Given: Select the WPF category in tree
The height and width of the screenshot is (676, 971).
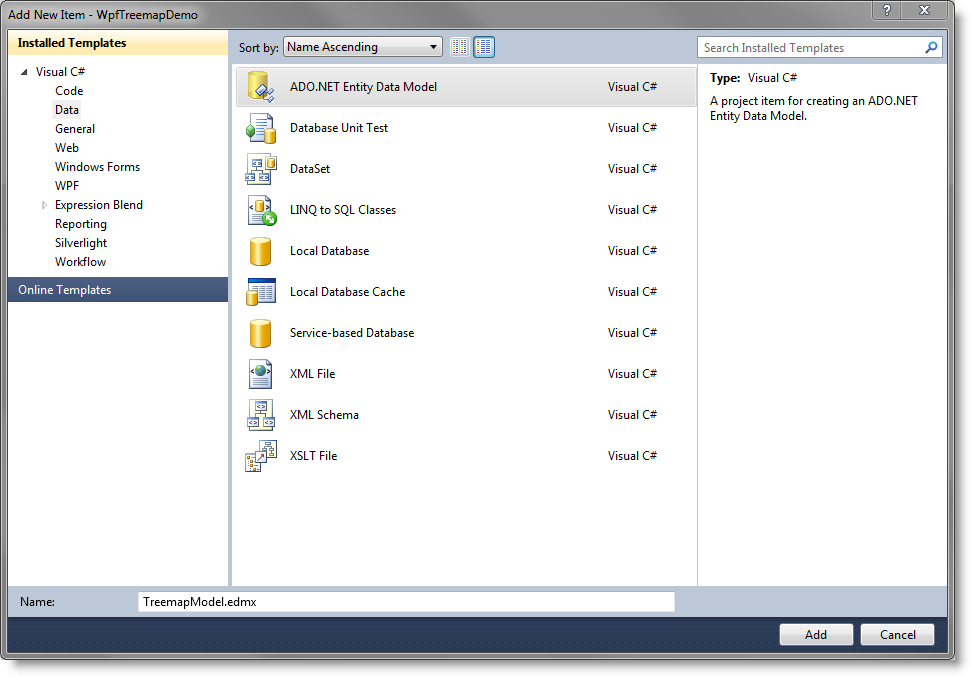Looking at the screenshot, I should point(67,186).
